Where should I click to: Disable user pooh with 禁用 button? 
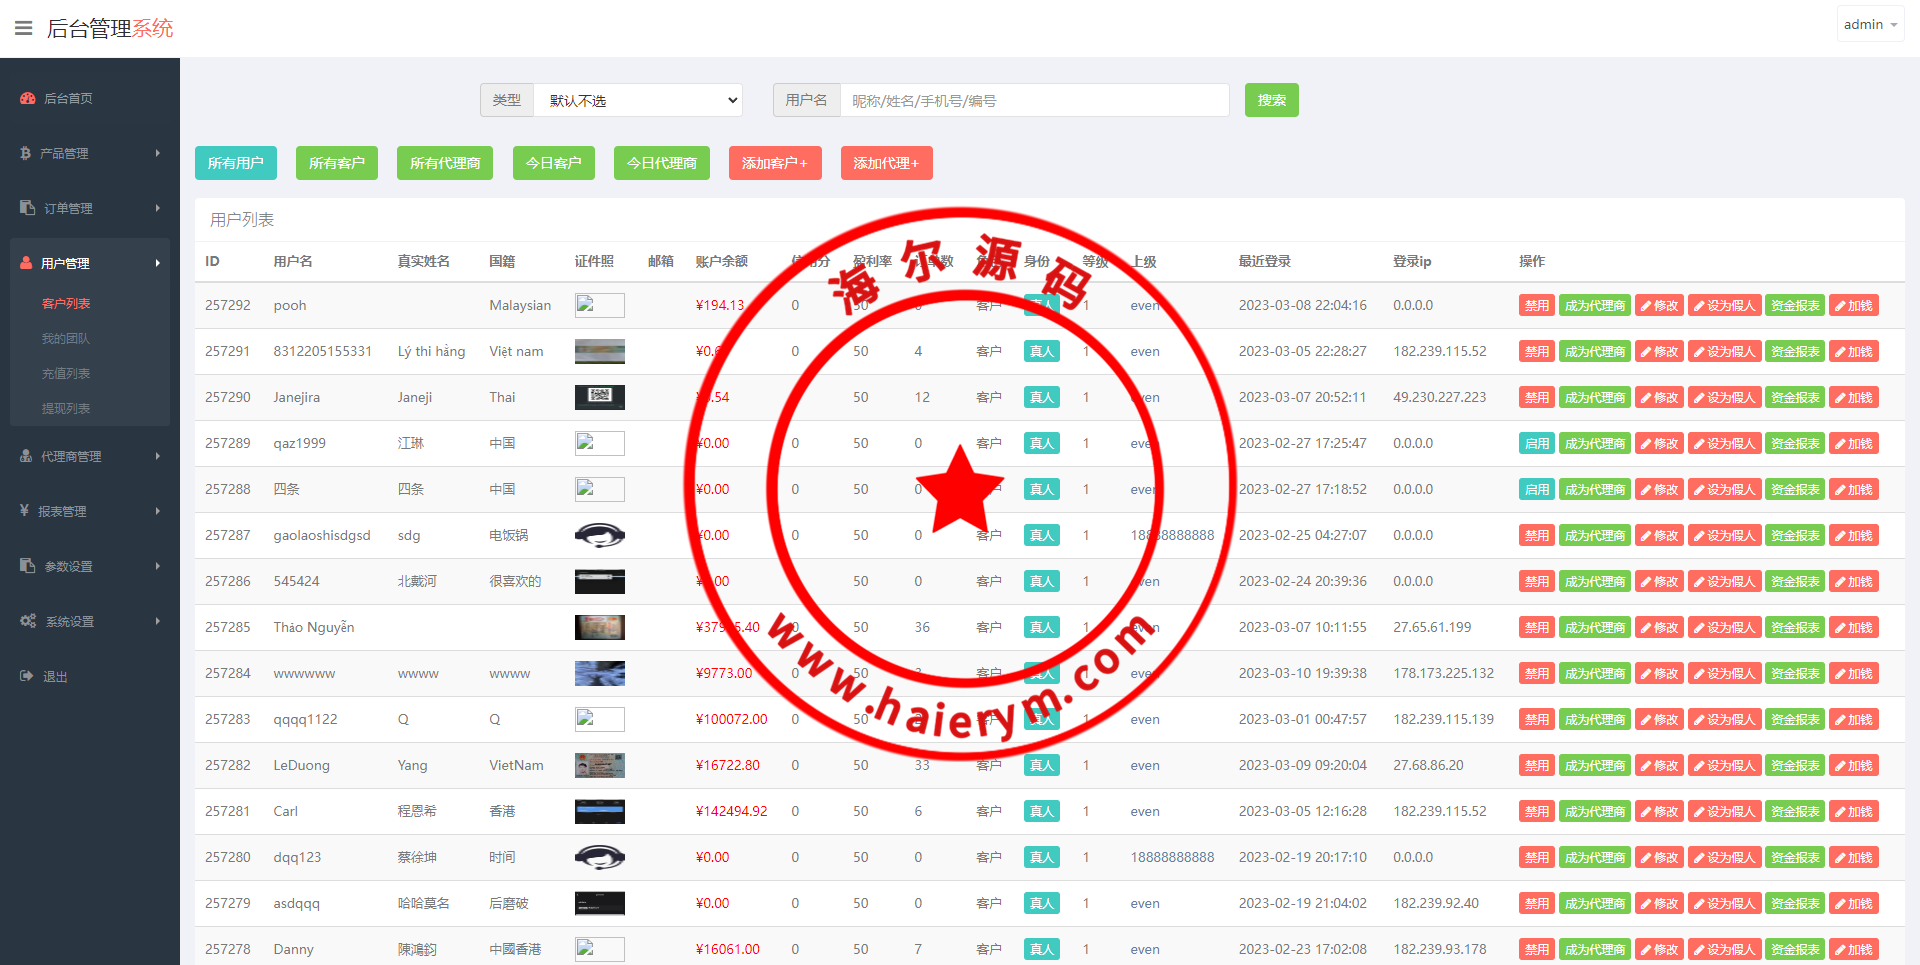[x=1536, y=306]
